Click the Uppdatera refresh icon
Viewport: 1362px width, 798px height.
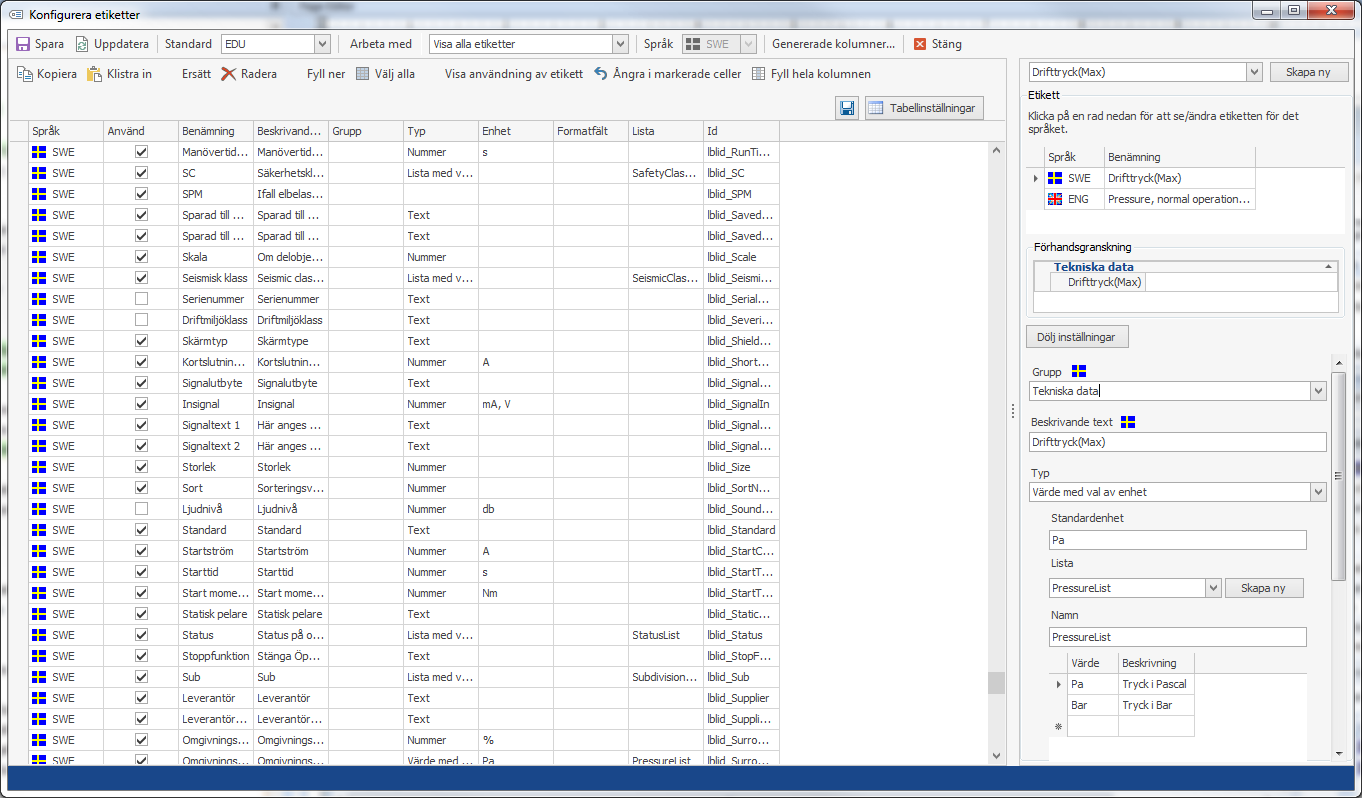pyautogui.click(x=82, y=44)
